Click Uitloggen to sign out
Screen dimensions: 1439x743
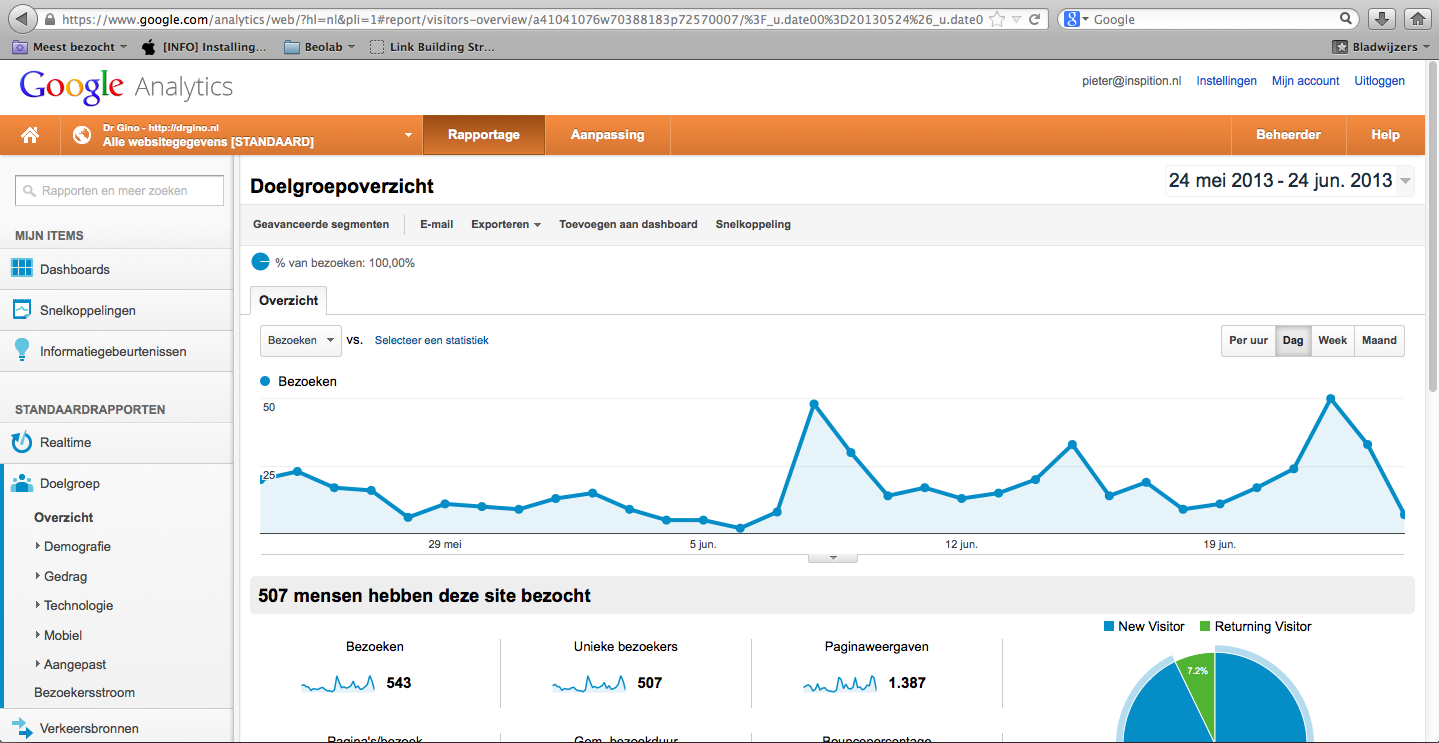pyautogui.click(x=1380, y=81)
